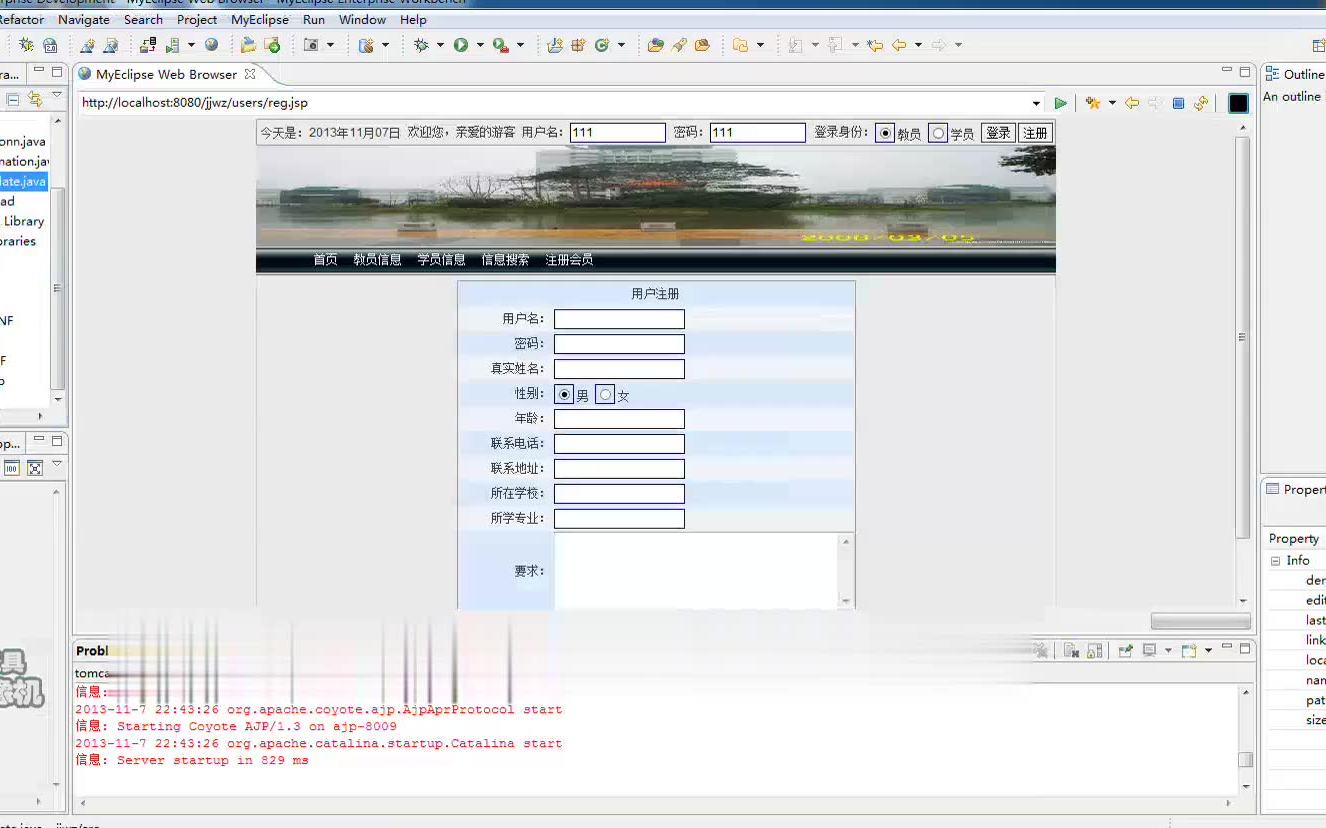Click the camera screenshot icon in toolbar

click(311, 45)
